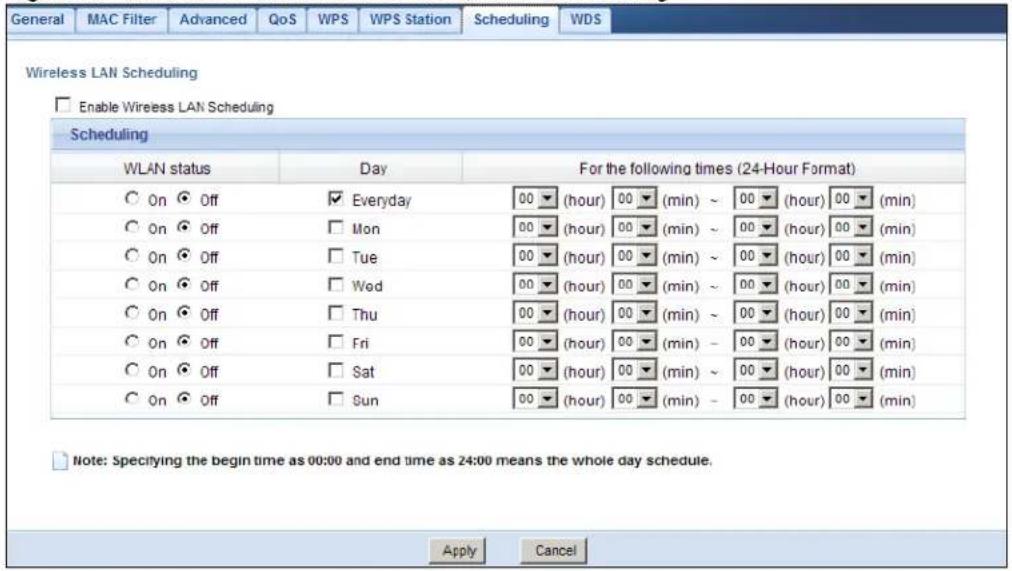Set WLAN status On for Wed row
This screenshot has width=1012, height=571.
tap(132, 284)
